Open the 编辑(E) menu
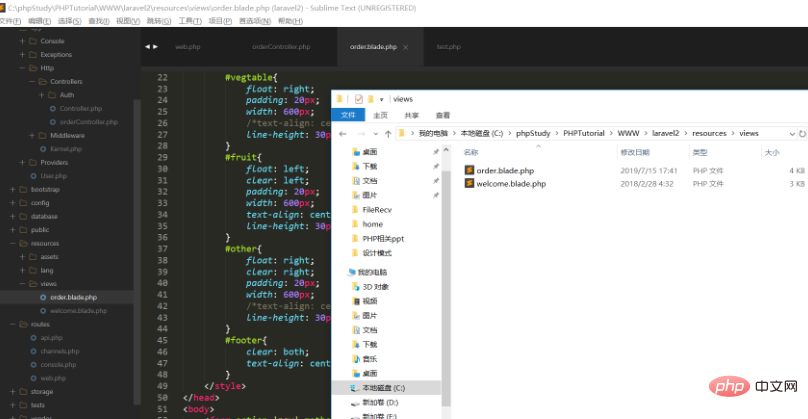Image resolution: width=808 pixels, height=419 pixels. click(x=40, y=21)
